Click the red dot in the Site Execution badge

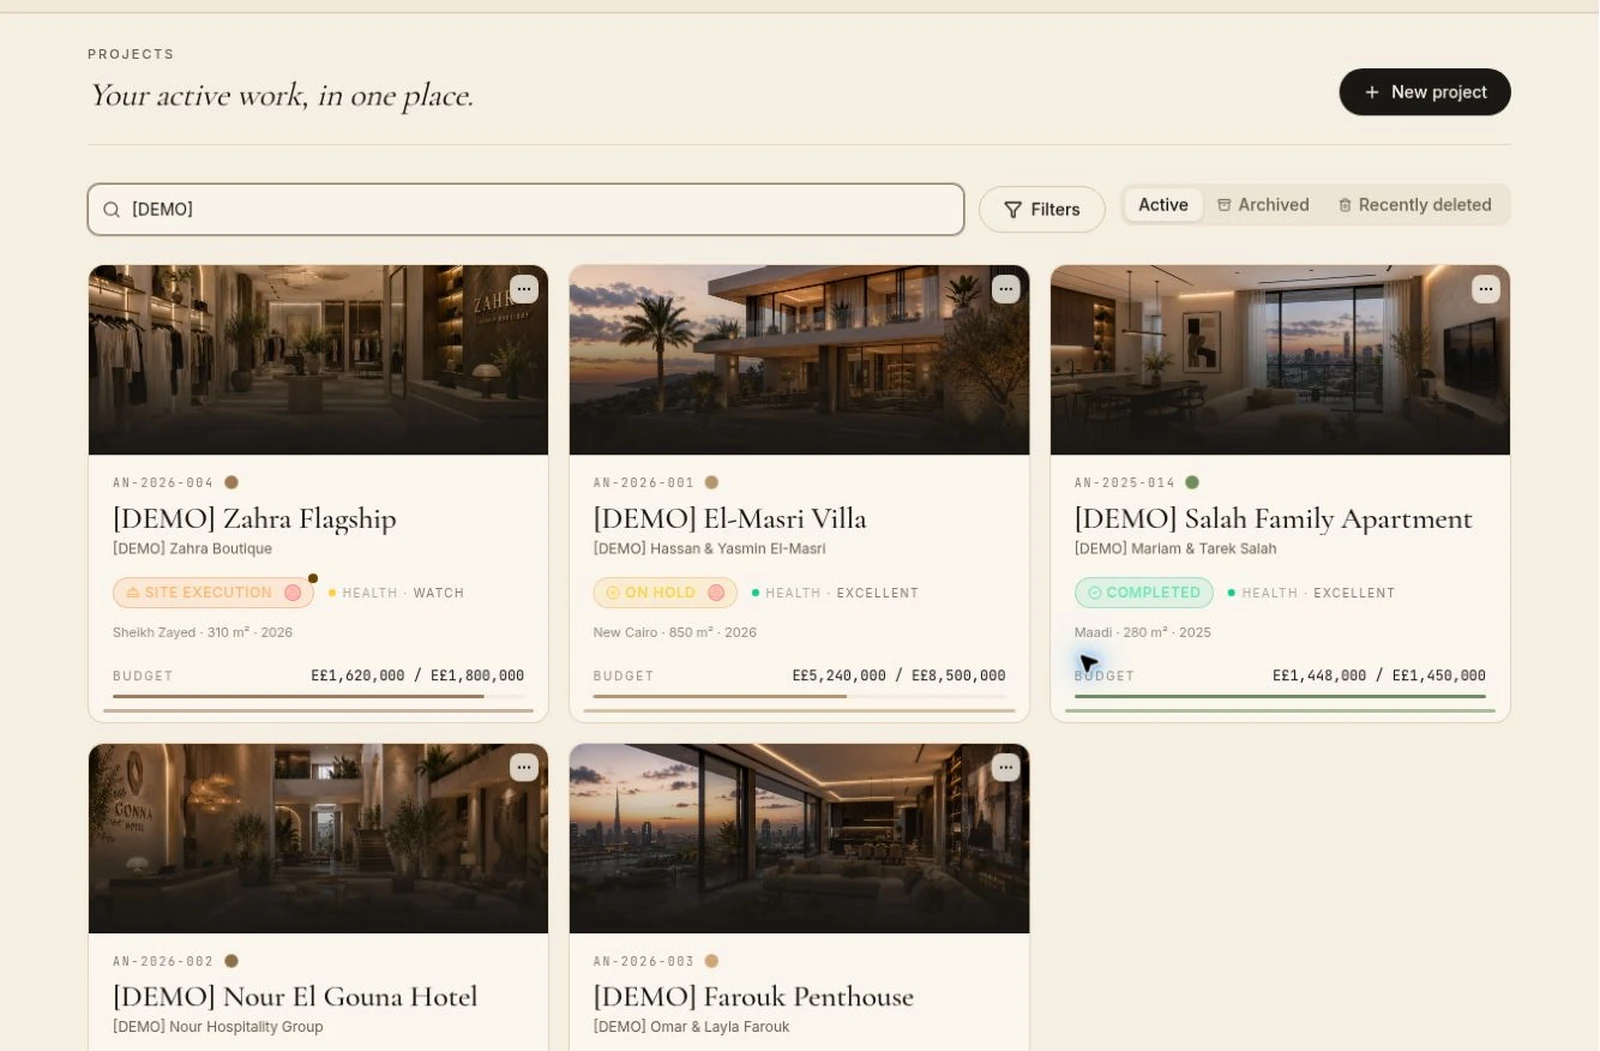click(x=293, y=592)
